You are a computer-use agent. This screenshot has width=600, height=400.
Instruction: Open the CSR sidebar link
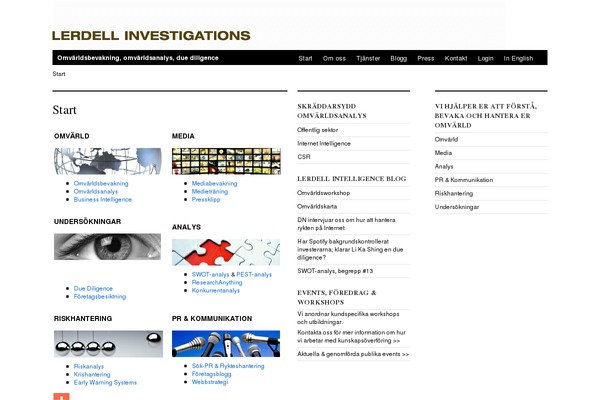pos(303,157)
